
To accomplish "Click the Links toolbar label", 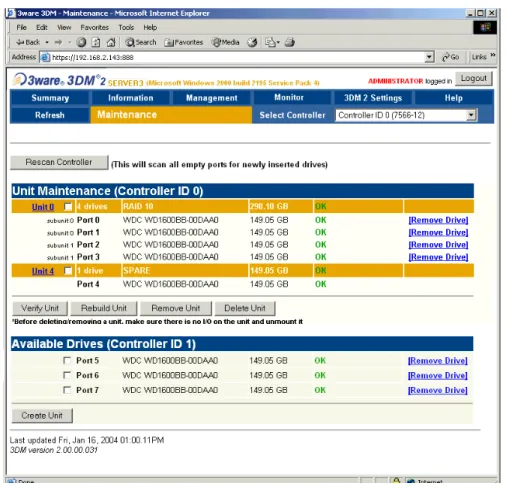I will (479, 57).
